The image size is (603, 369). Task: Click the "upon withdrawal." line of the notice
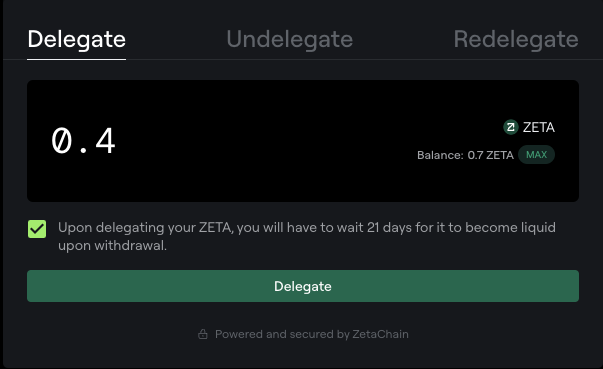112,246
